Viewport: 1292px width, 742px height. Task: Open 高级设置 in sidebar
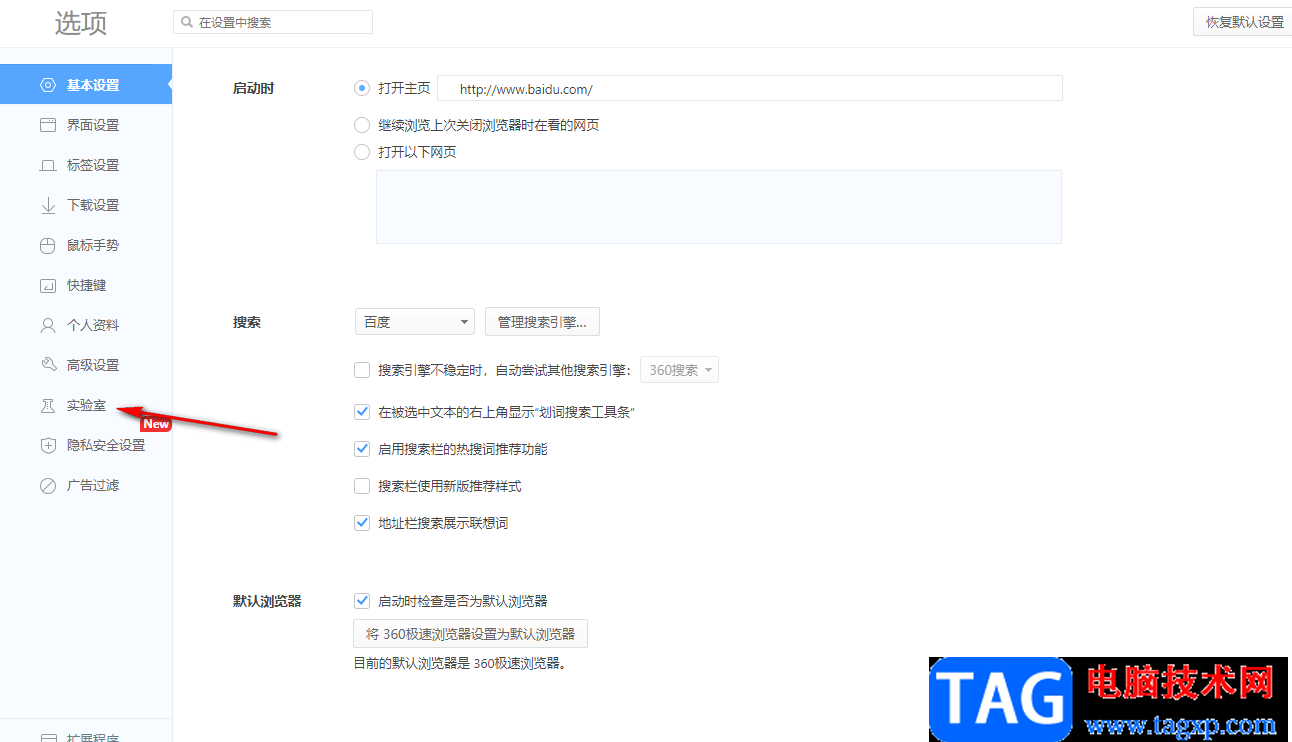[93, 365]
